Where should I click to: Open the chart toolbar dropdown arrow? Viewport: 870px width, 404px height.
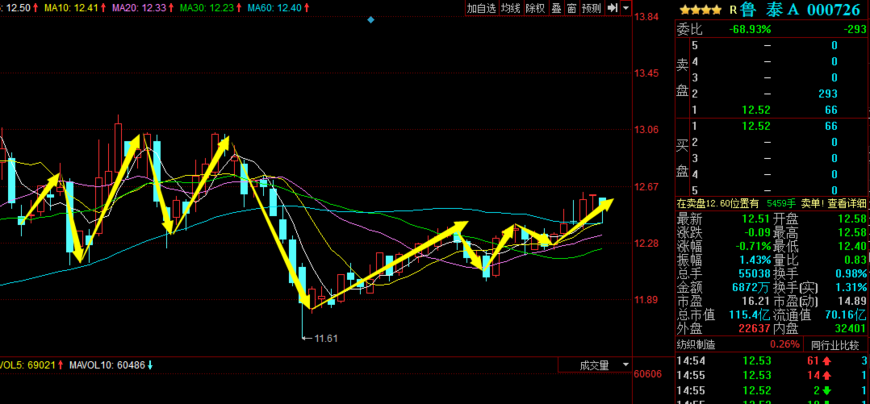pos(626,8)
